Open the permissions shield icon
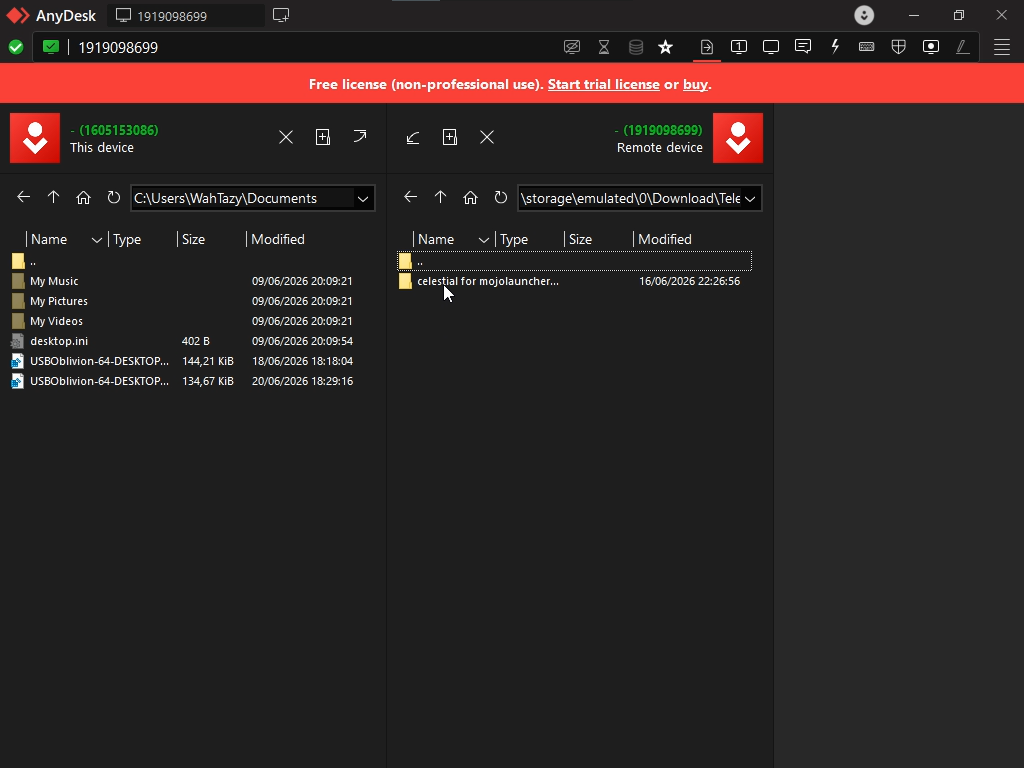 (899, 46)
